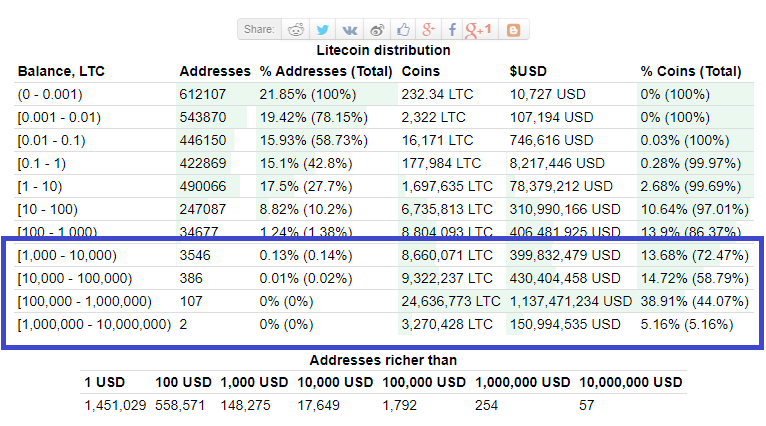Click 8,660,071 LTC coins cell
The width and height of the screenshot is (766, 426).
[x=447, y=255]
